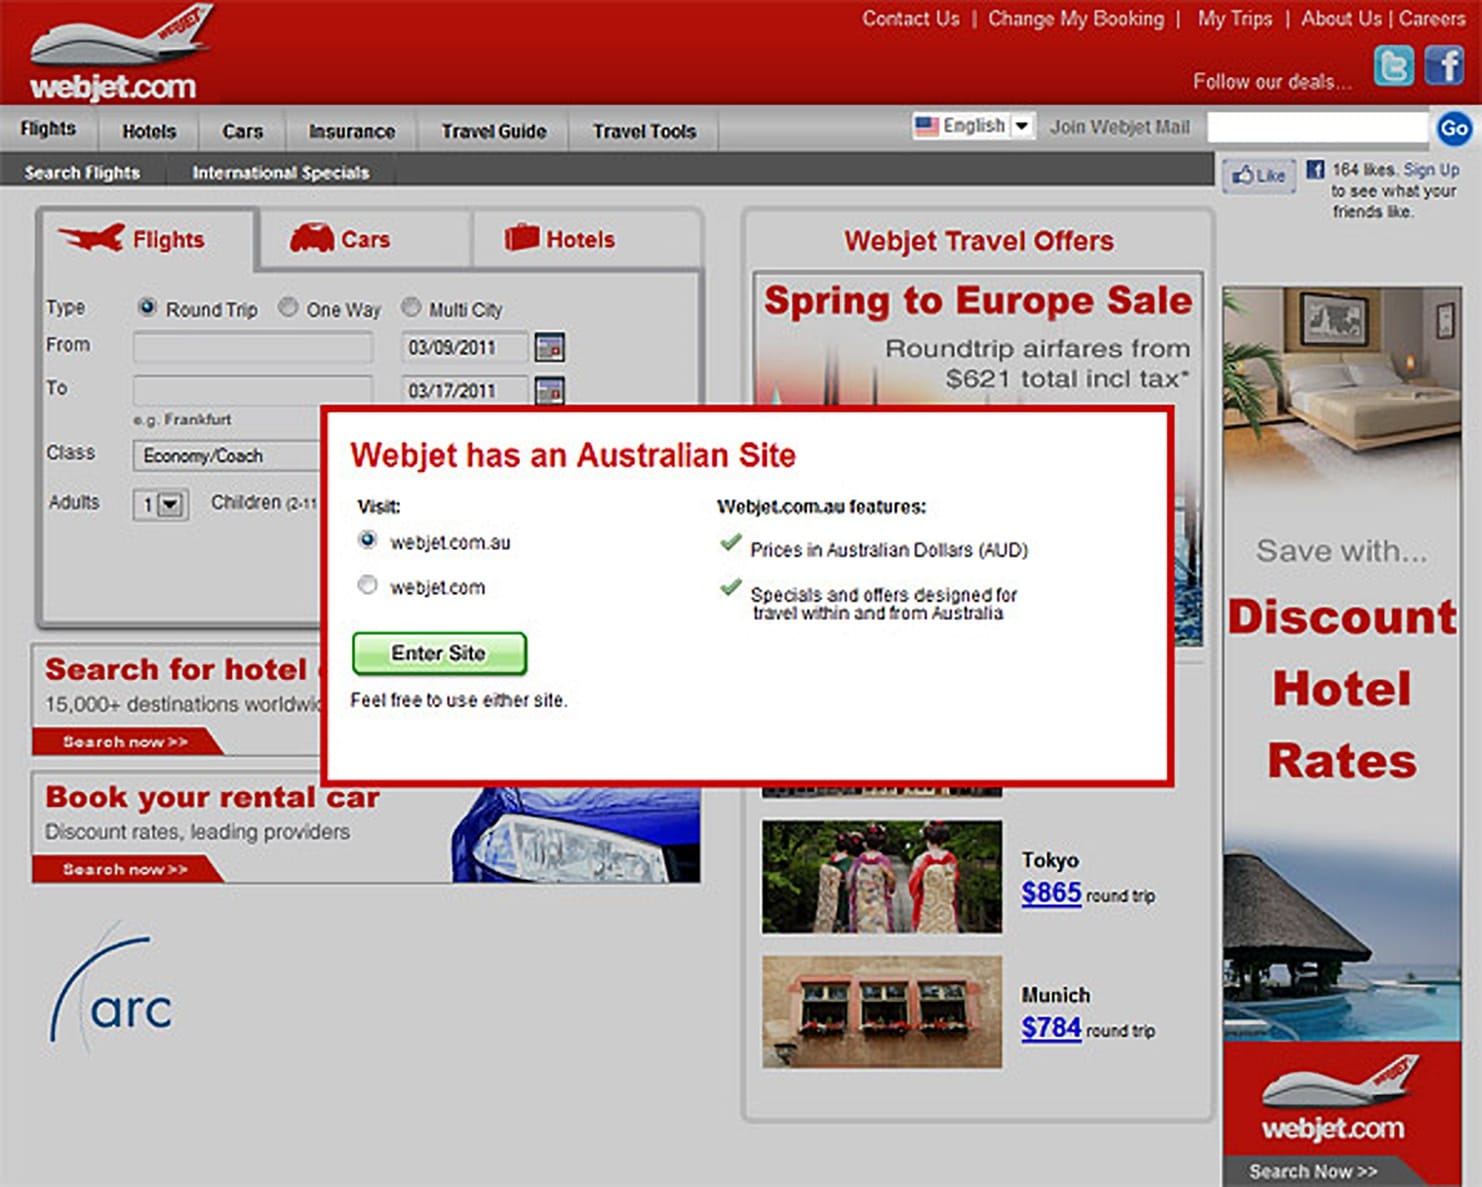
Task: Open the Contact Us link
Action: point(910,18)
